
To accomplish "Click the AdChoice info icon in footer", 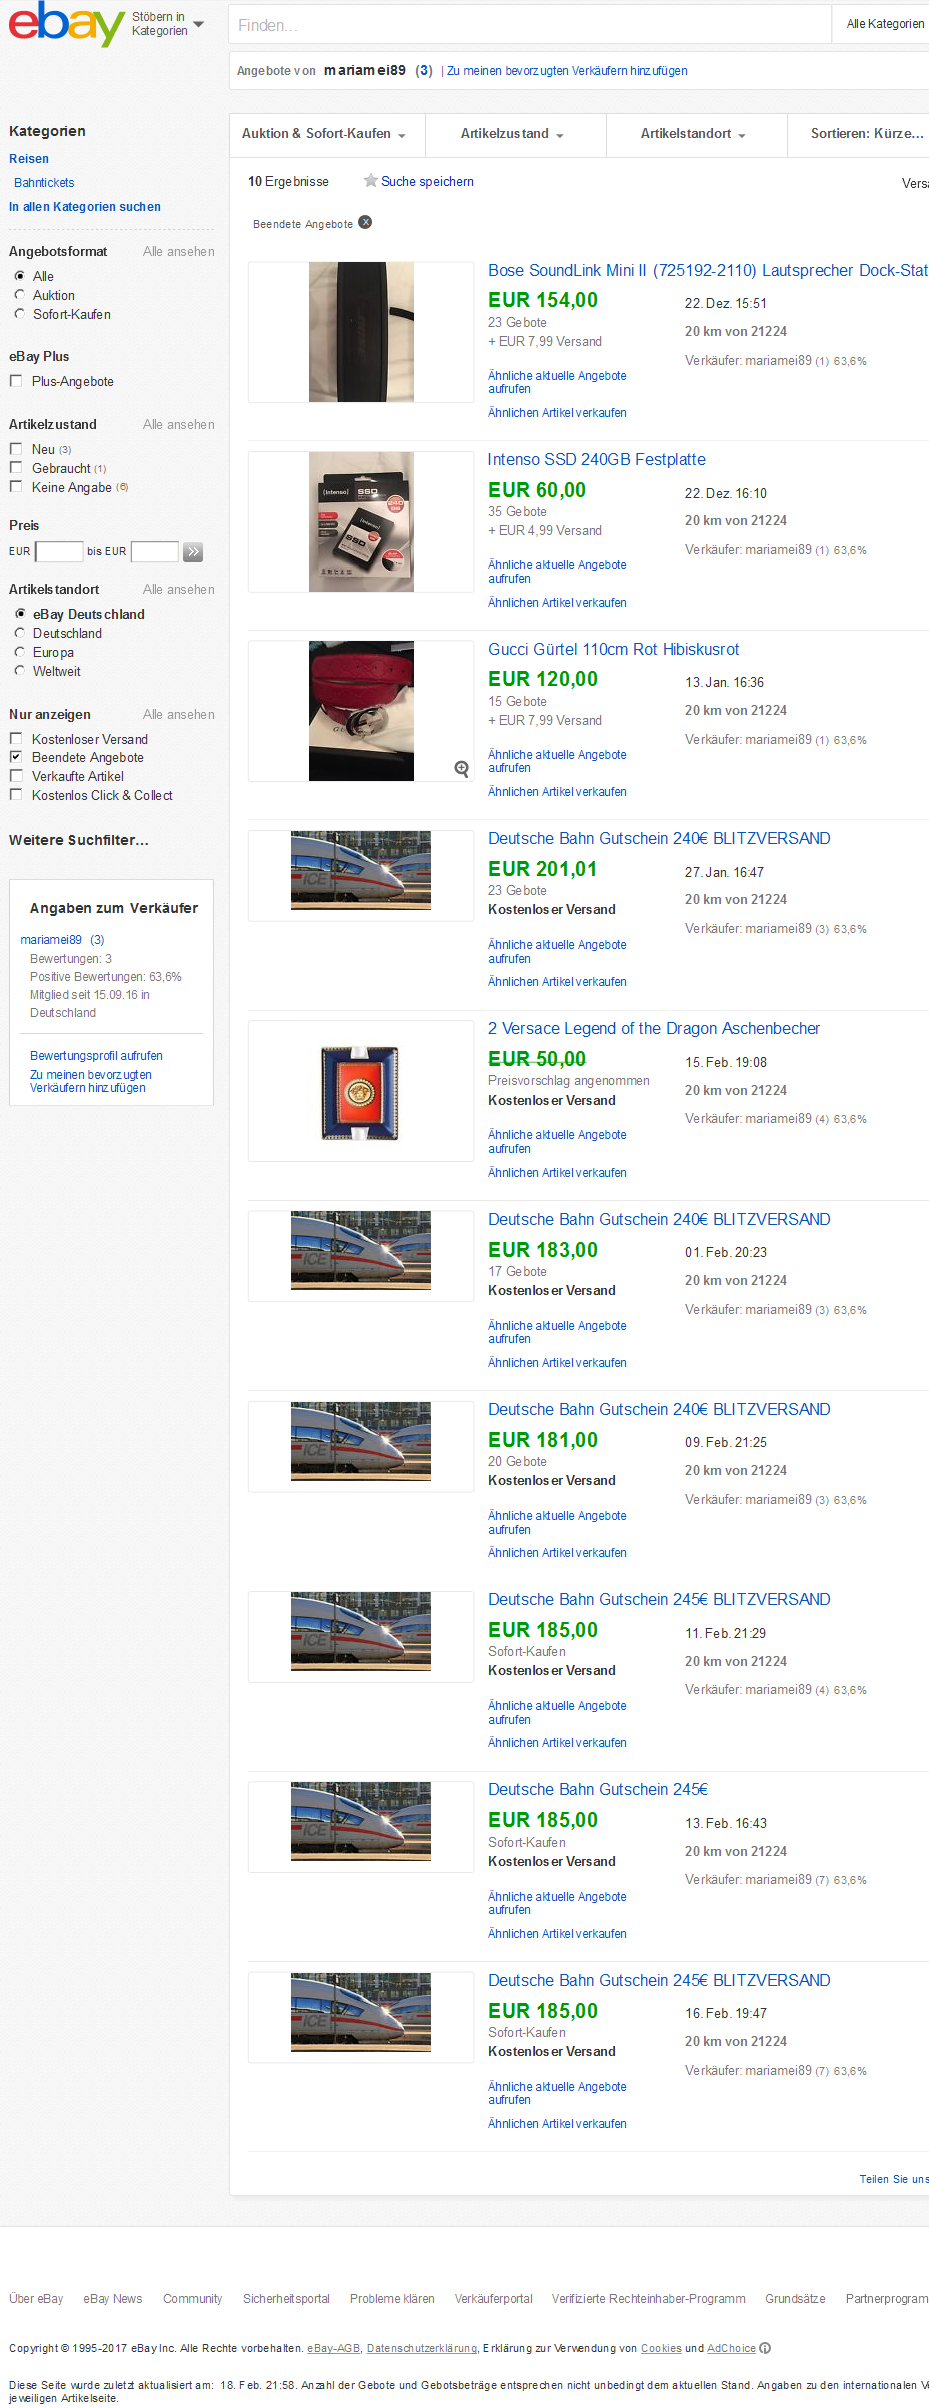I will click(x=765, y=2348).
